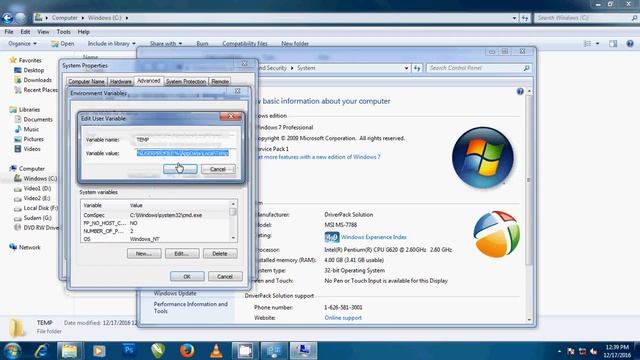Open File menu in Explorer

(9, 31)
